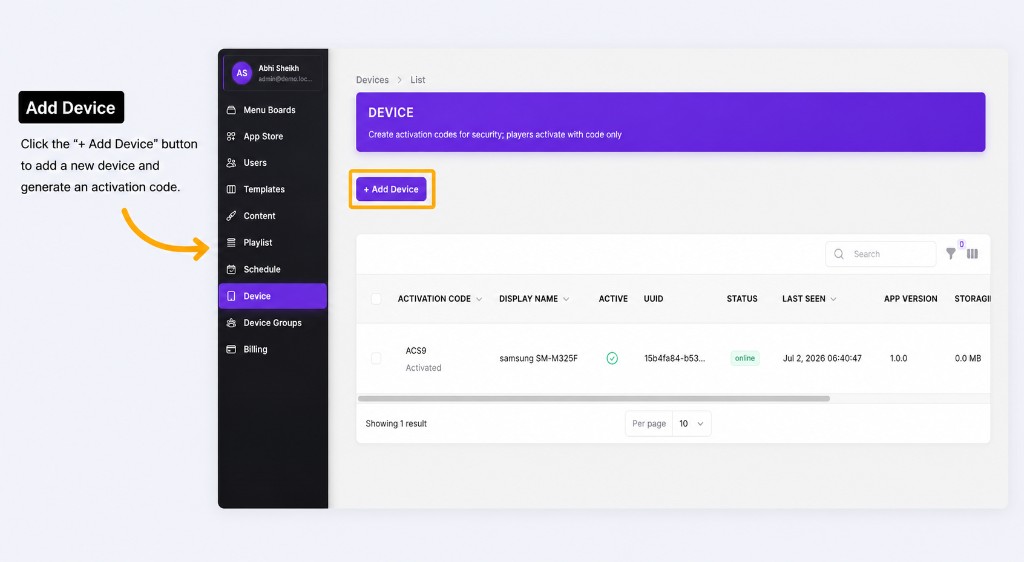The height and width of the screenshot is (562, 1024).
Task: Expand the Per page 10 dropdown
Action: pos(692,424)
